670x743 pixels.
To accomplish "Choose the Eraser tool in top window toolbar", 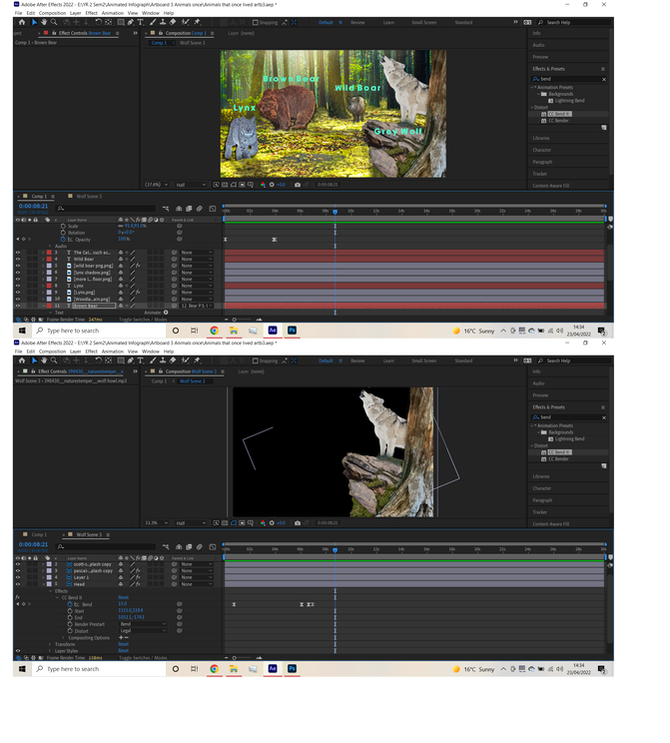I will (x=173, y=22).
